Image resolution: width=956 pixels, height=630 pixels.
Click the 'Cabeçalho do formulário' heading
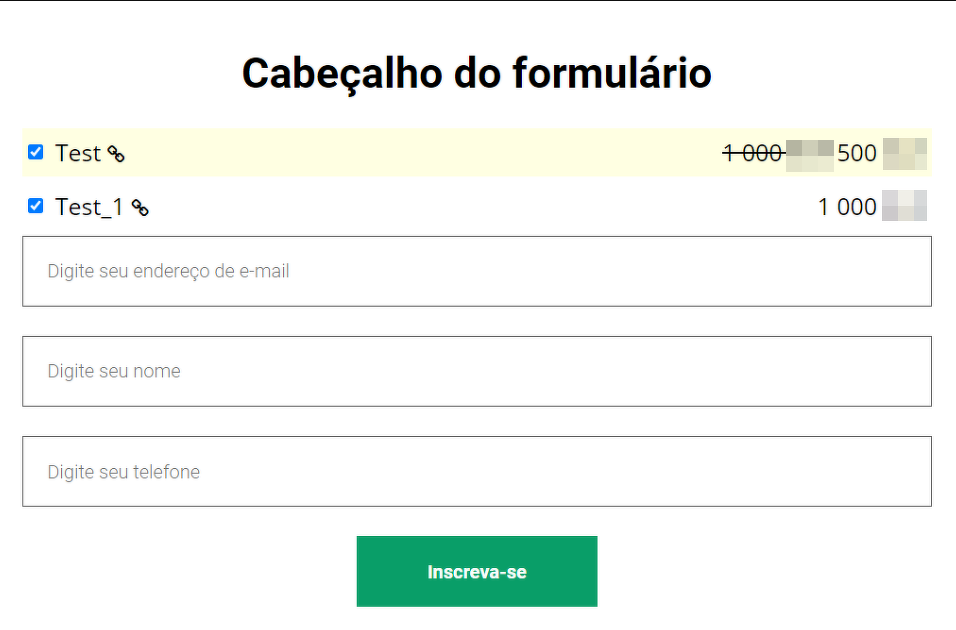(477, 73)
